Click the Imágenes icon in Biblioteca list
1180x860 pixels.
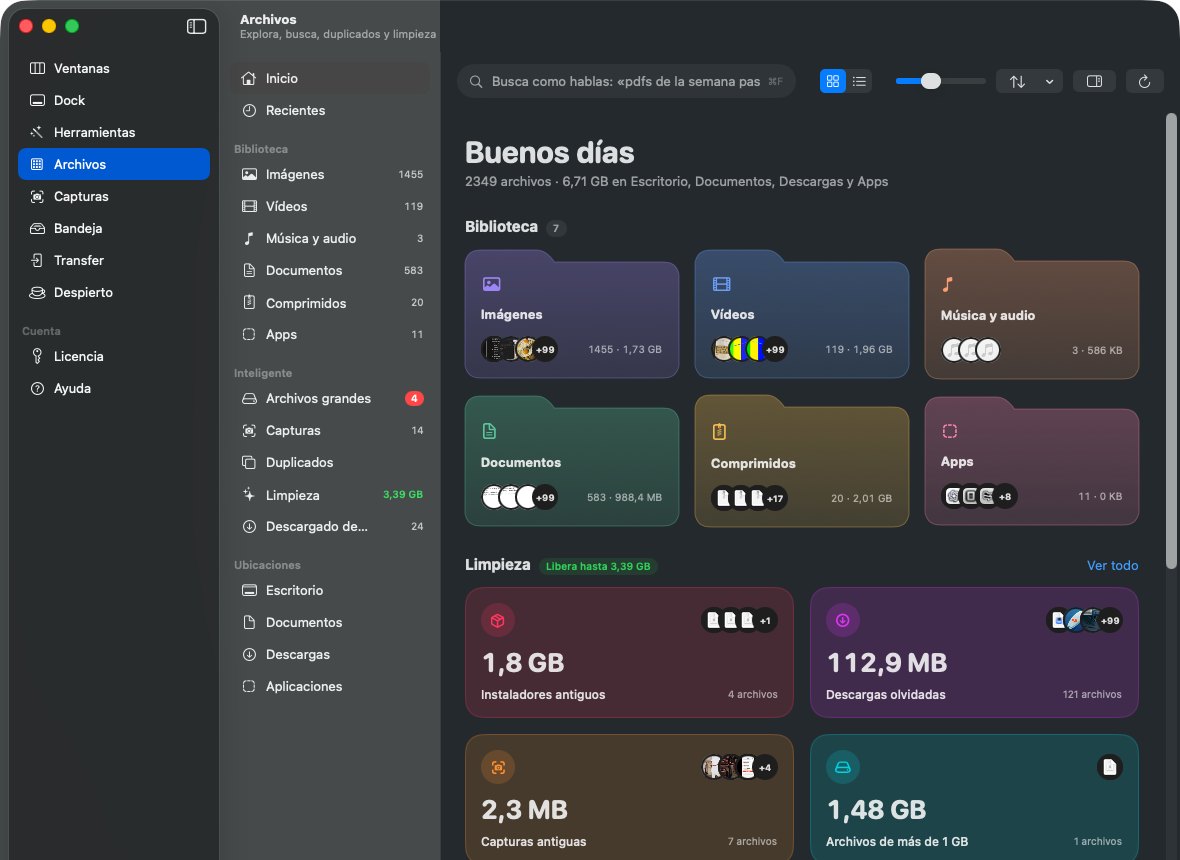pyautogui.click(x=249, y=175)
